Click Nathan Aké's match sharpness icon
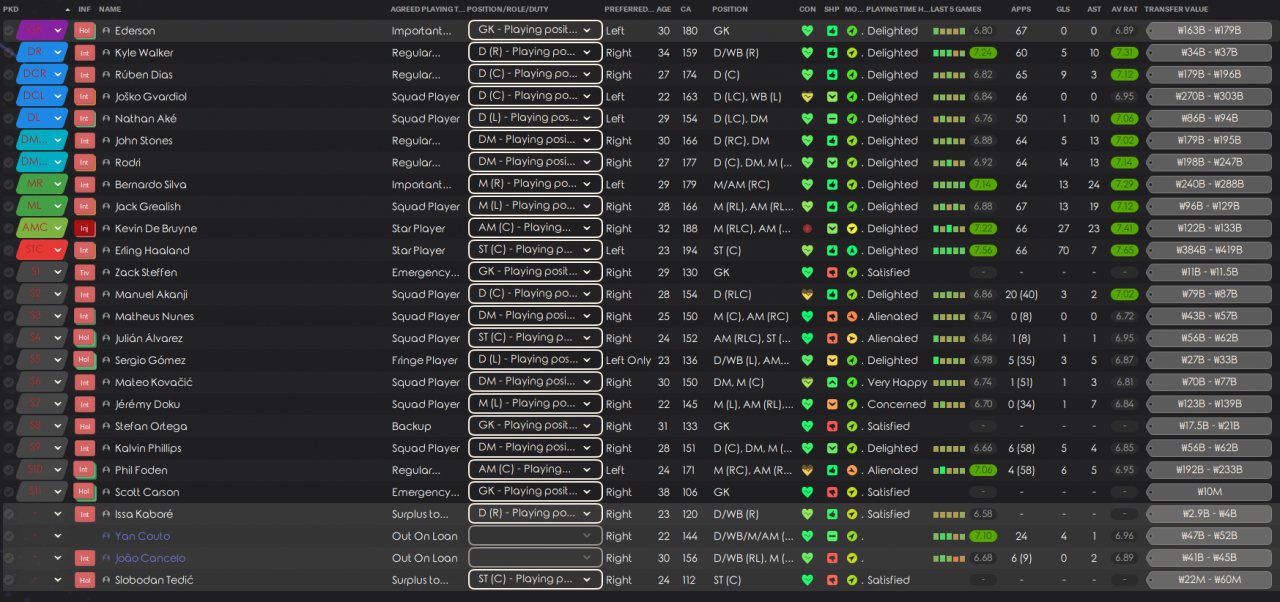The image size is (1280, 602). click(x=832, y=119)
